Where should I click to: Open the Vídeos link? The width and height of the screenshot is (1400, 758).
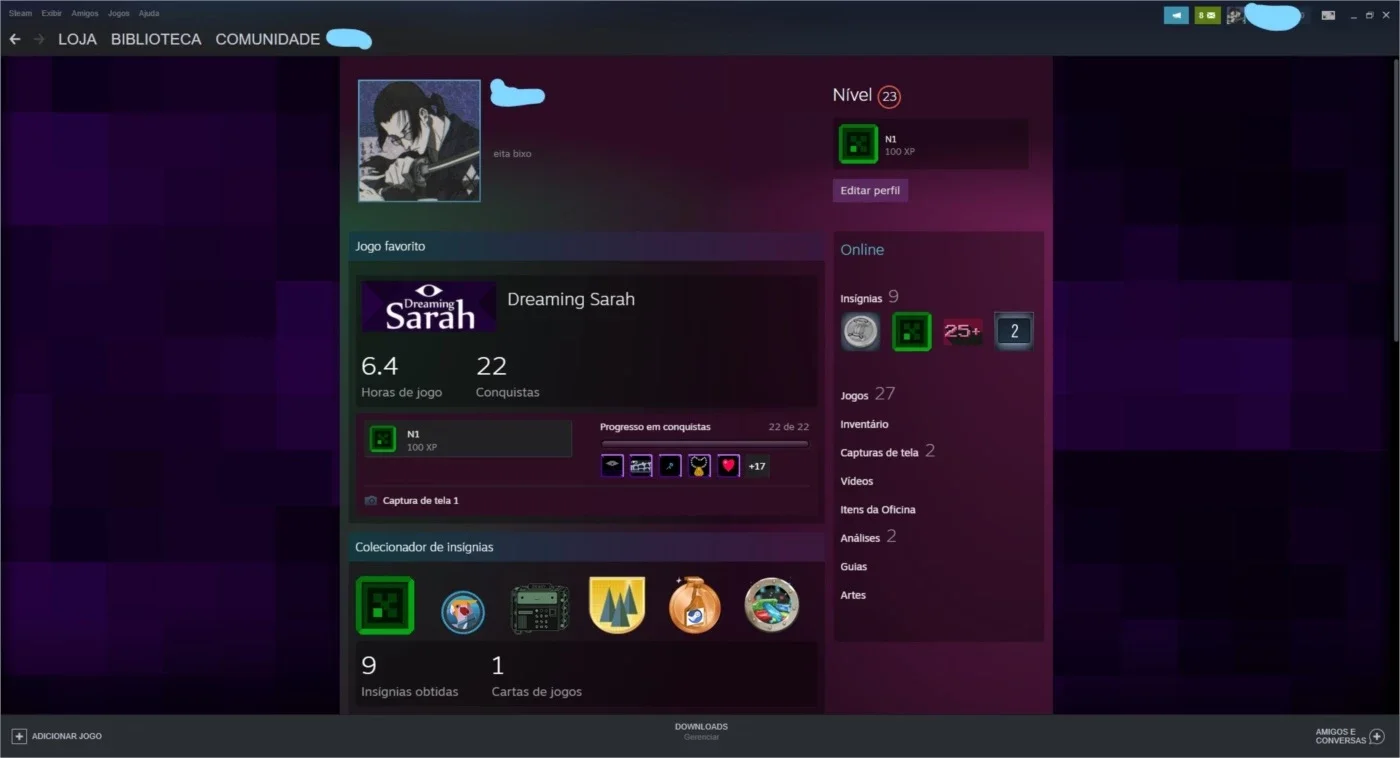(x=856, y=481)
